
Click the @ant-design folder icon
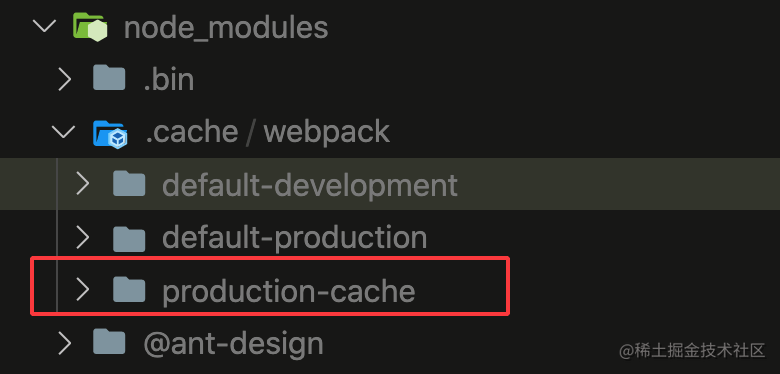pyautogui.click(x=109, y=342)
